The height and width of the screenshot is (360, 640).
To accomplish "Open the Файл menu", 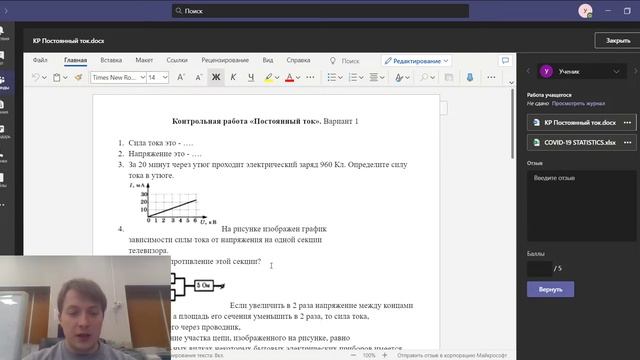I will click(40, 60).
